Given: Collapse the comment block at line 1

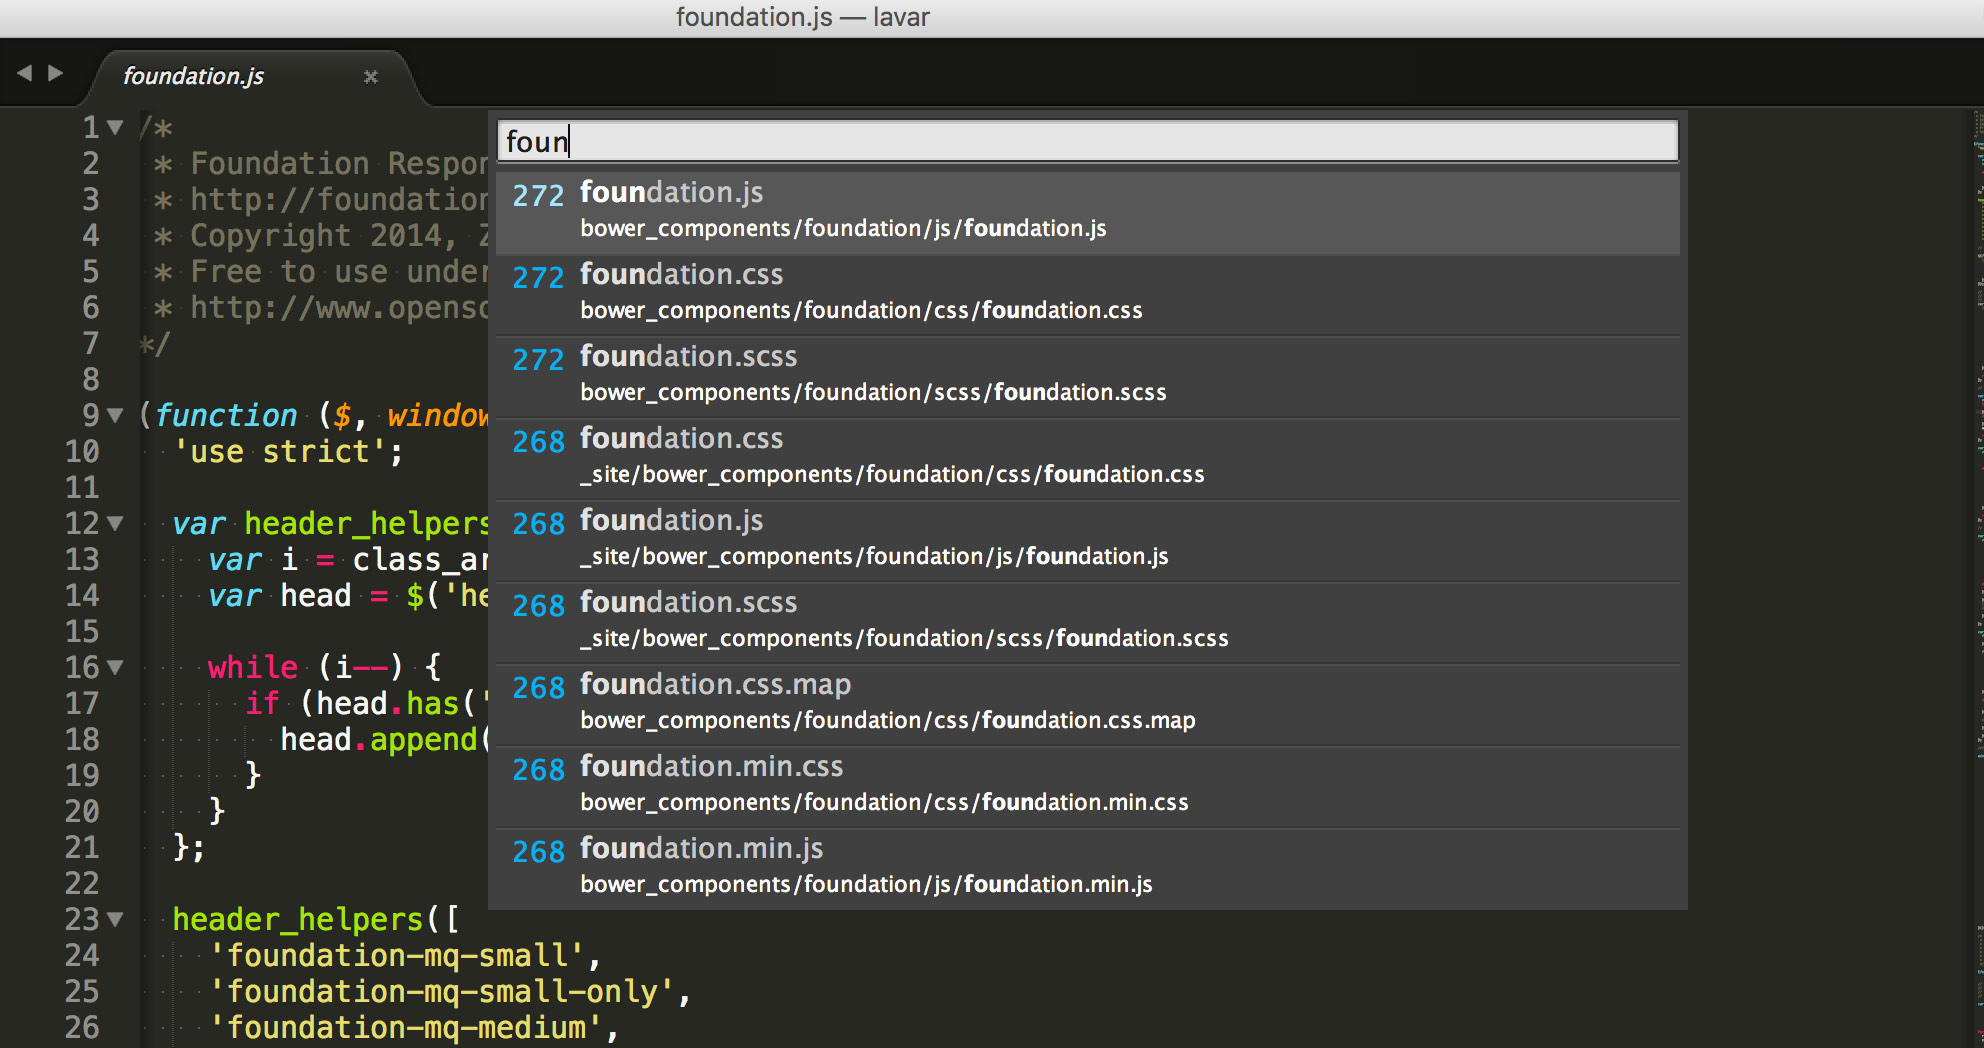Looking at the screenshot, I should coord(116,128).
